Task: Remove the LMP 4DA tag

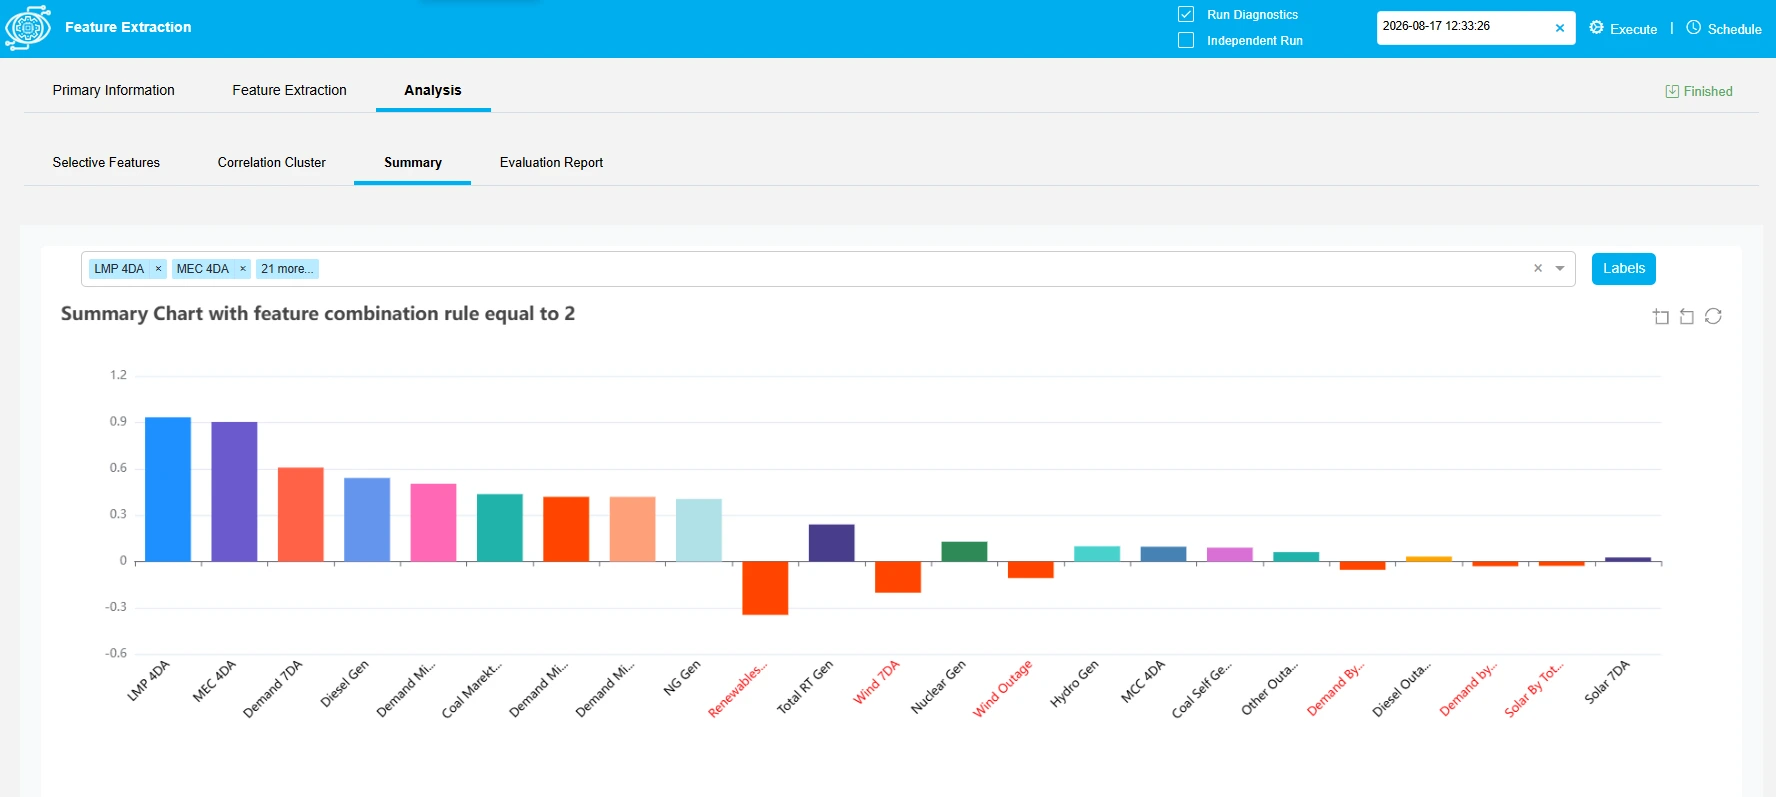Action: click(x=158, y=269)
